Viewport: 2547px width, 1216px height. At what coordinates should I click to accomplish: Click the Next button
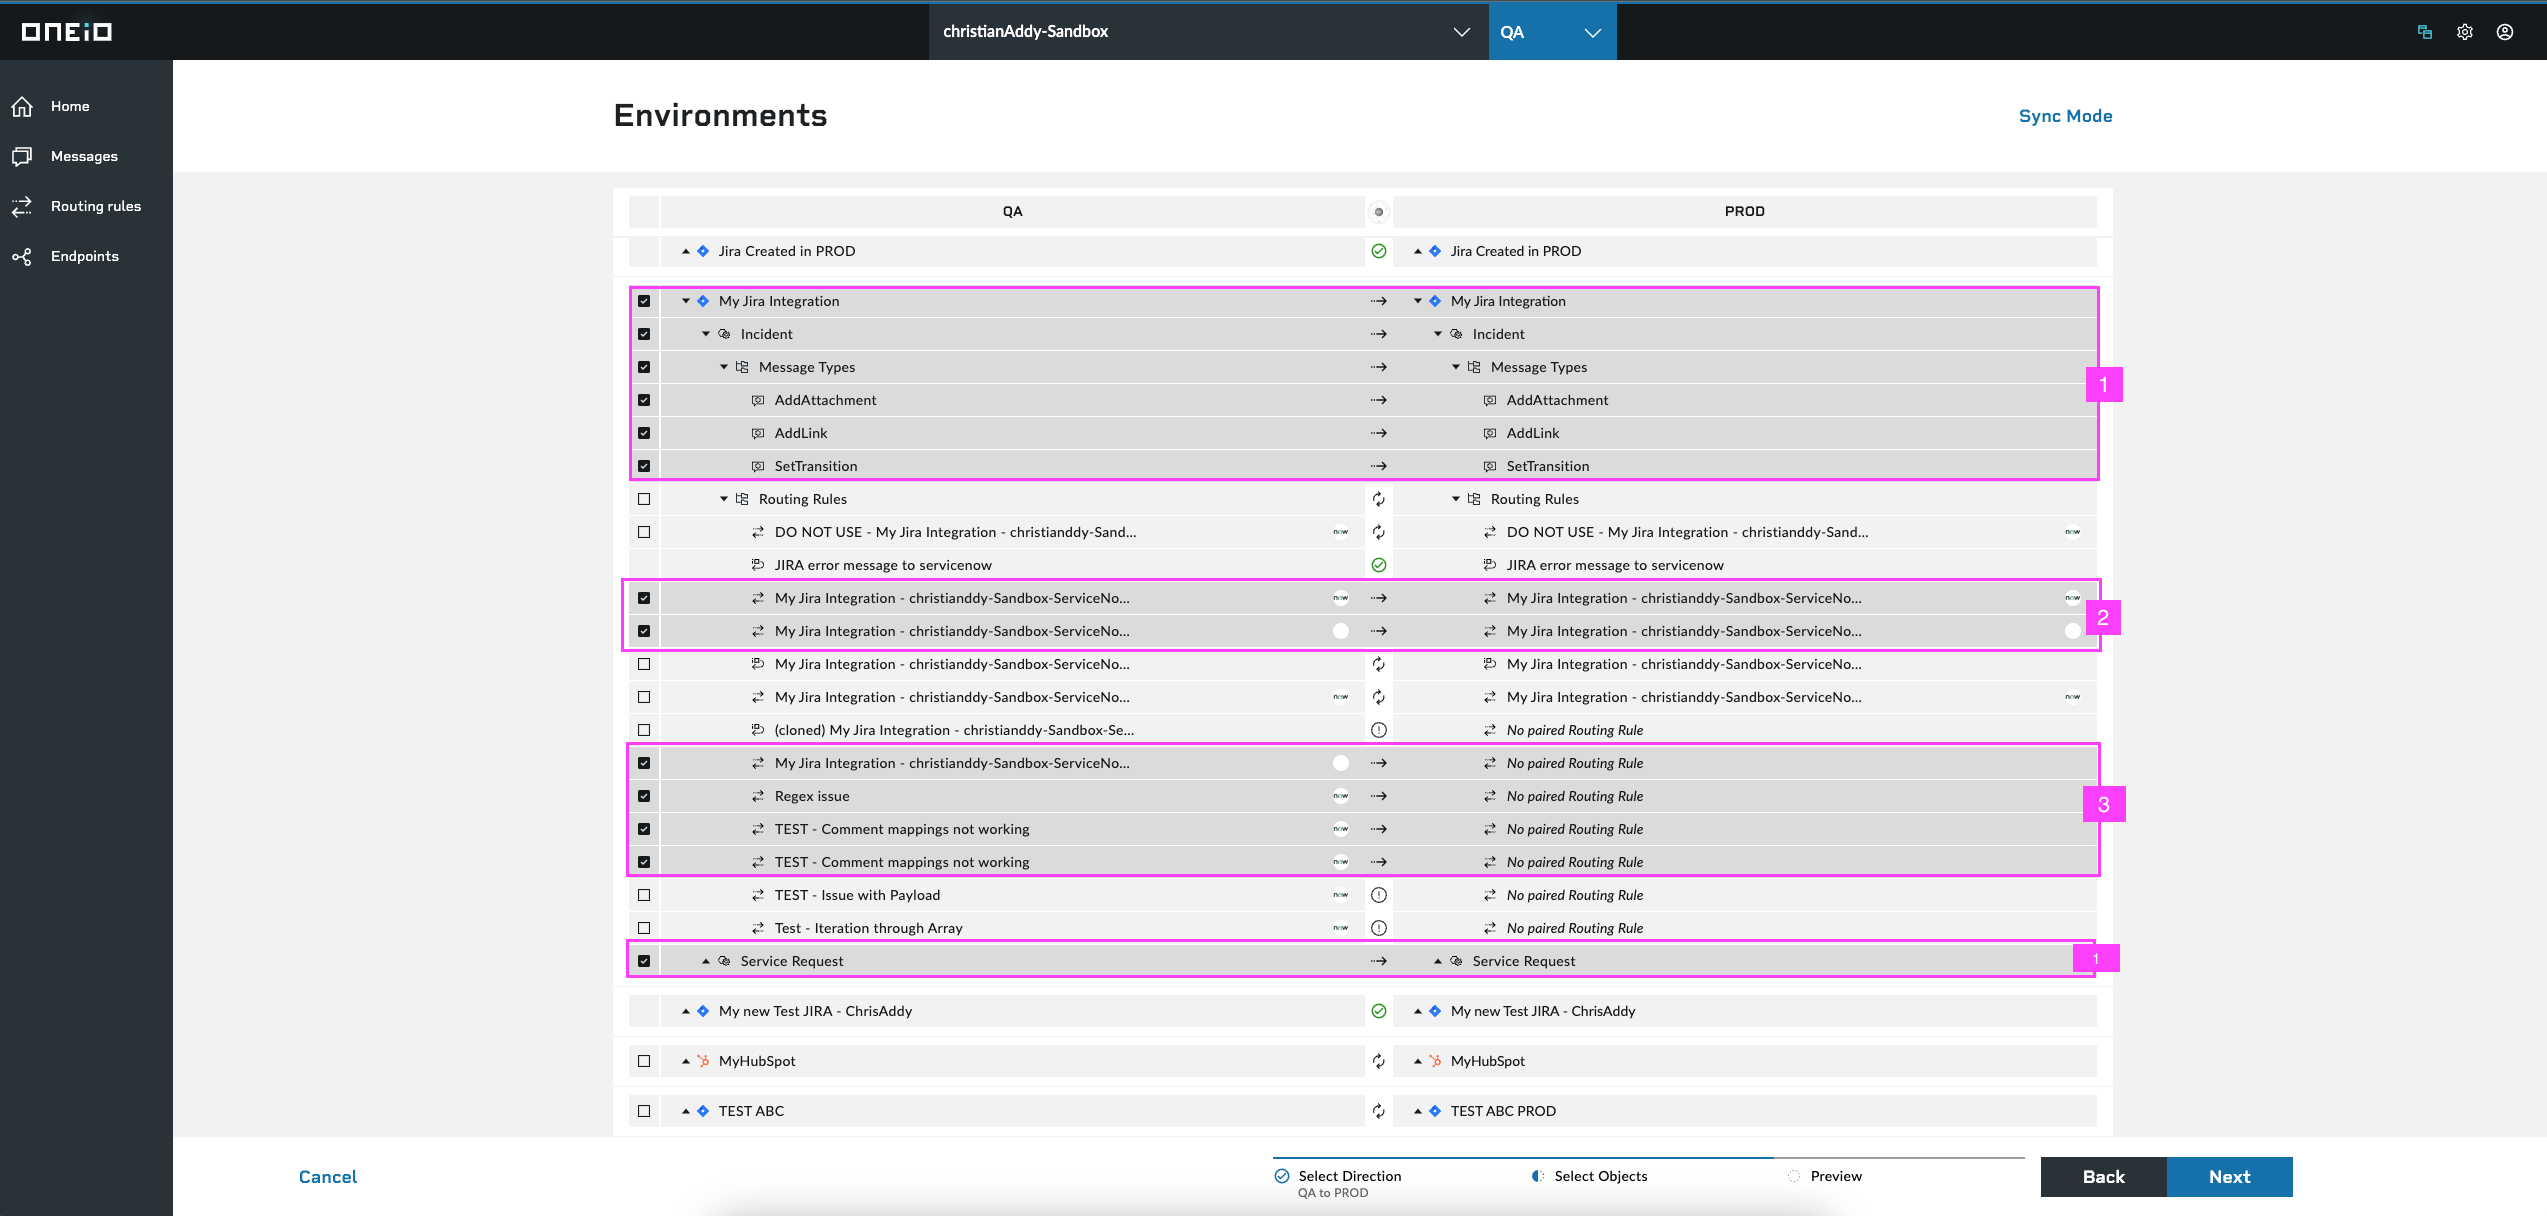point(2229,1177)
